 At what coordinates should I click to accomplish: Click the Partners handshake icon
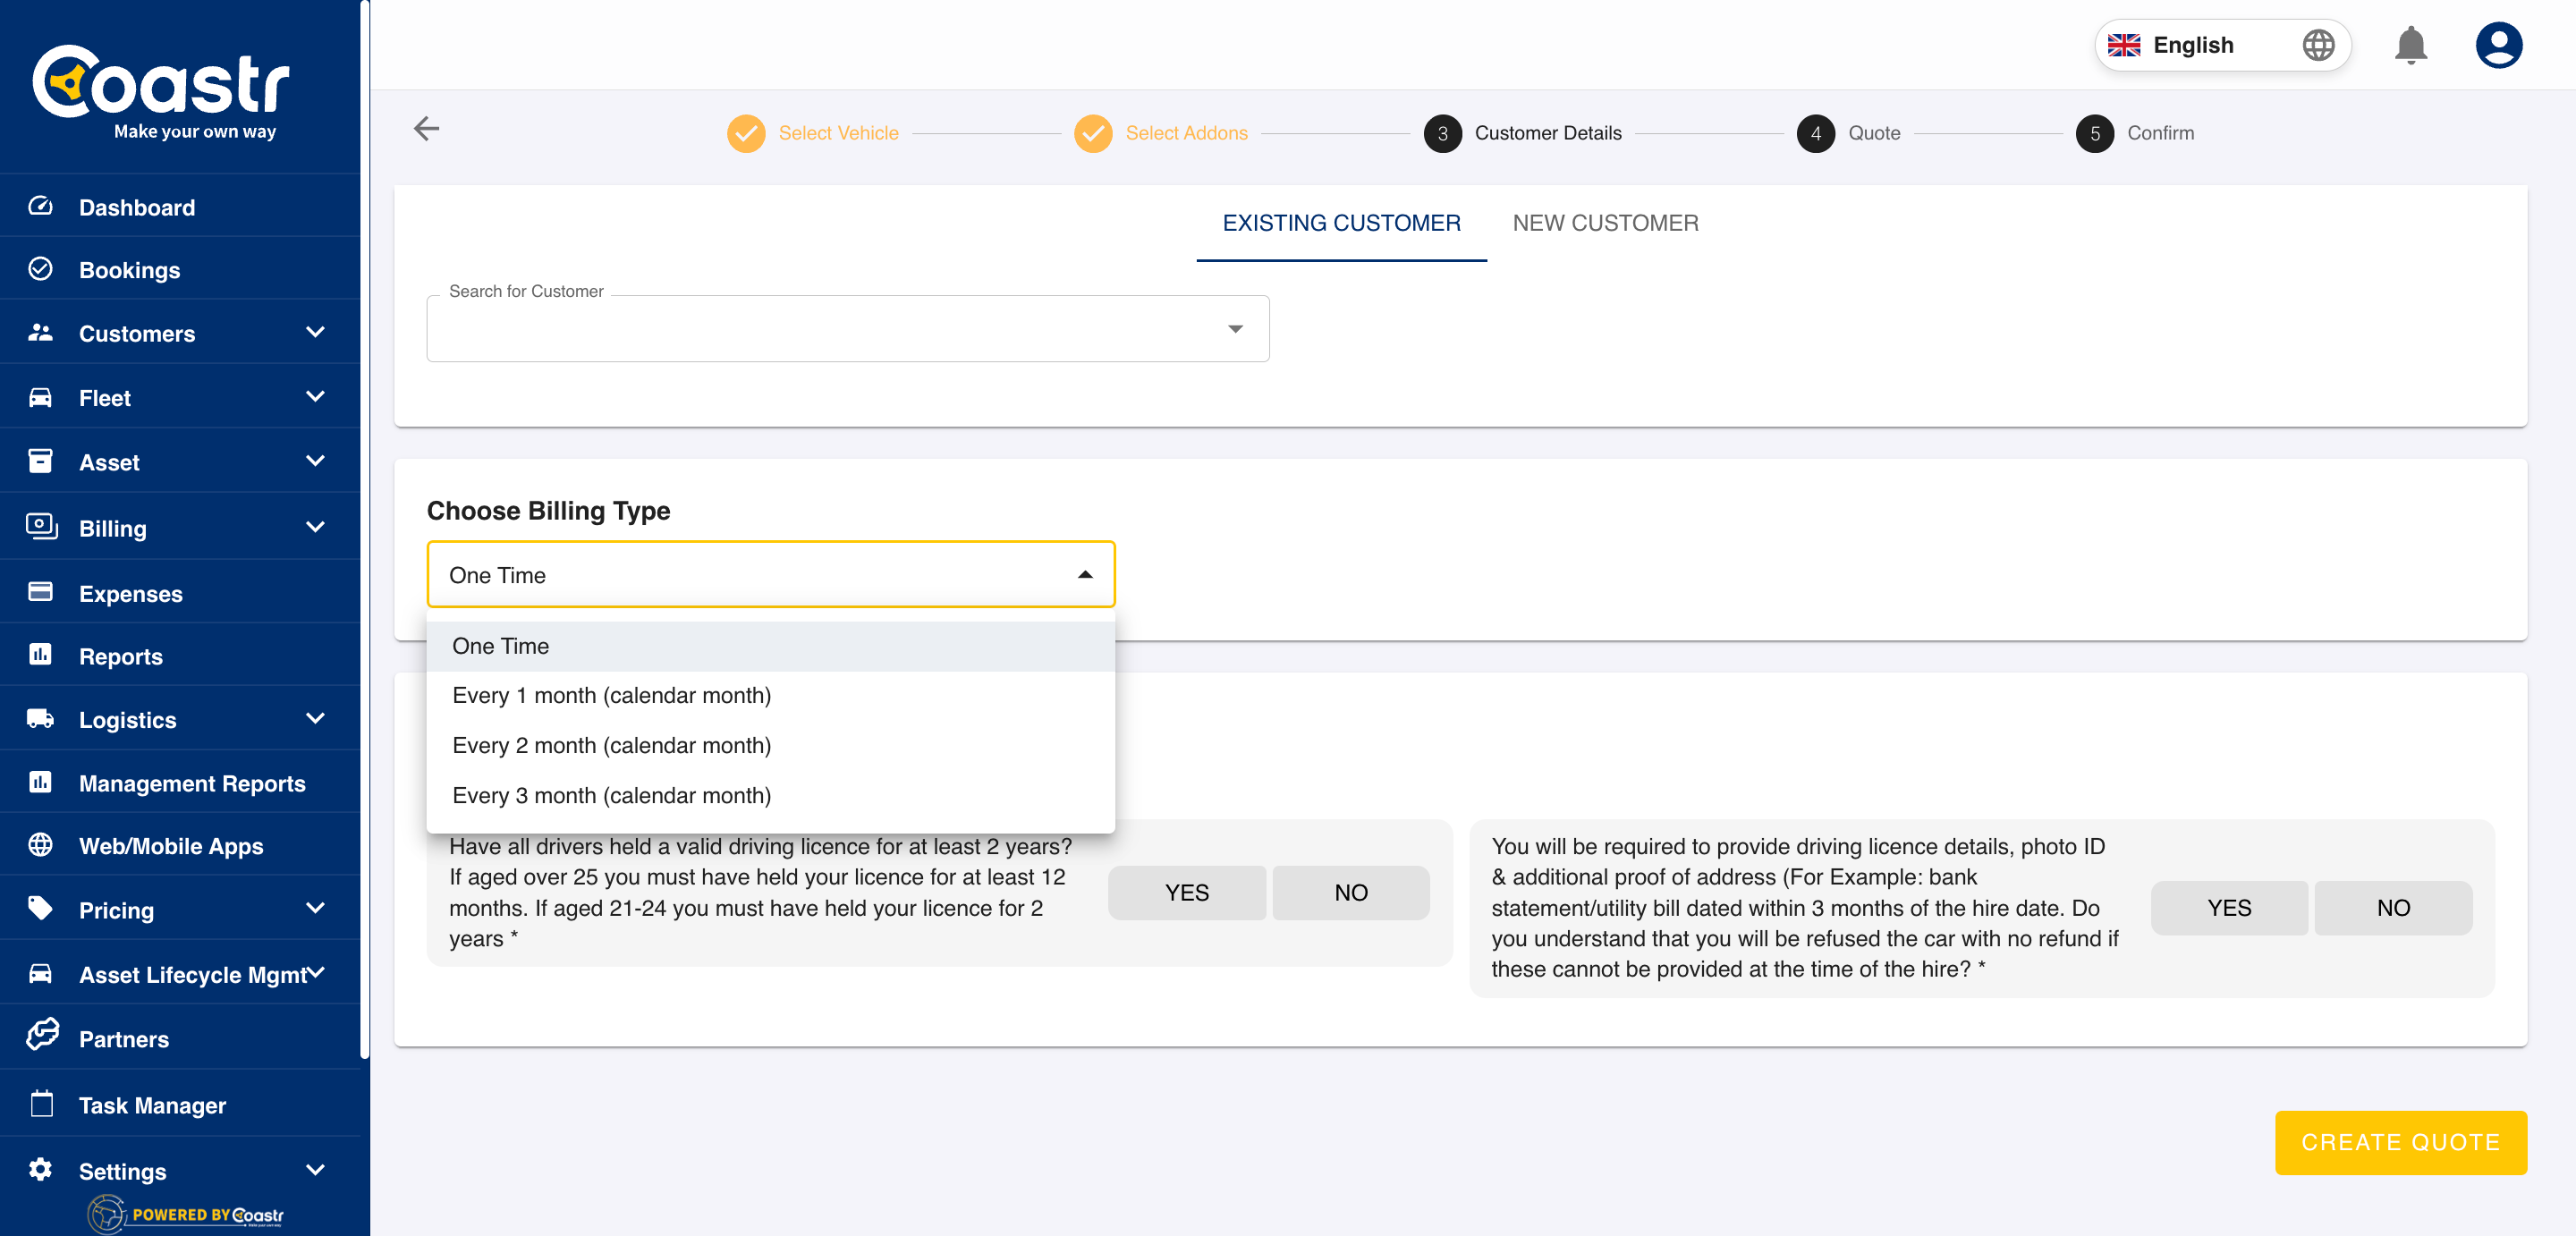click(x=42, y=1036)
